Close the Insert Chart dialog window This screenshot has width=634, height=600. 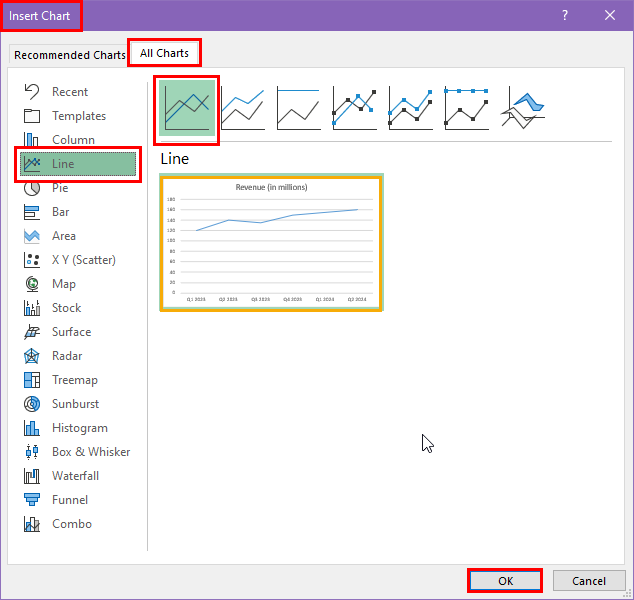[x=609, y=15]
